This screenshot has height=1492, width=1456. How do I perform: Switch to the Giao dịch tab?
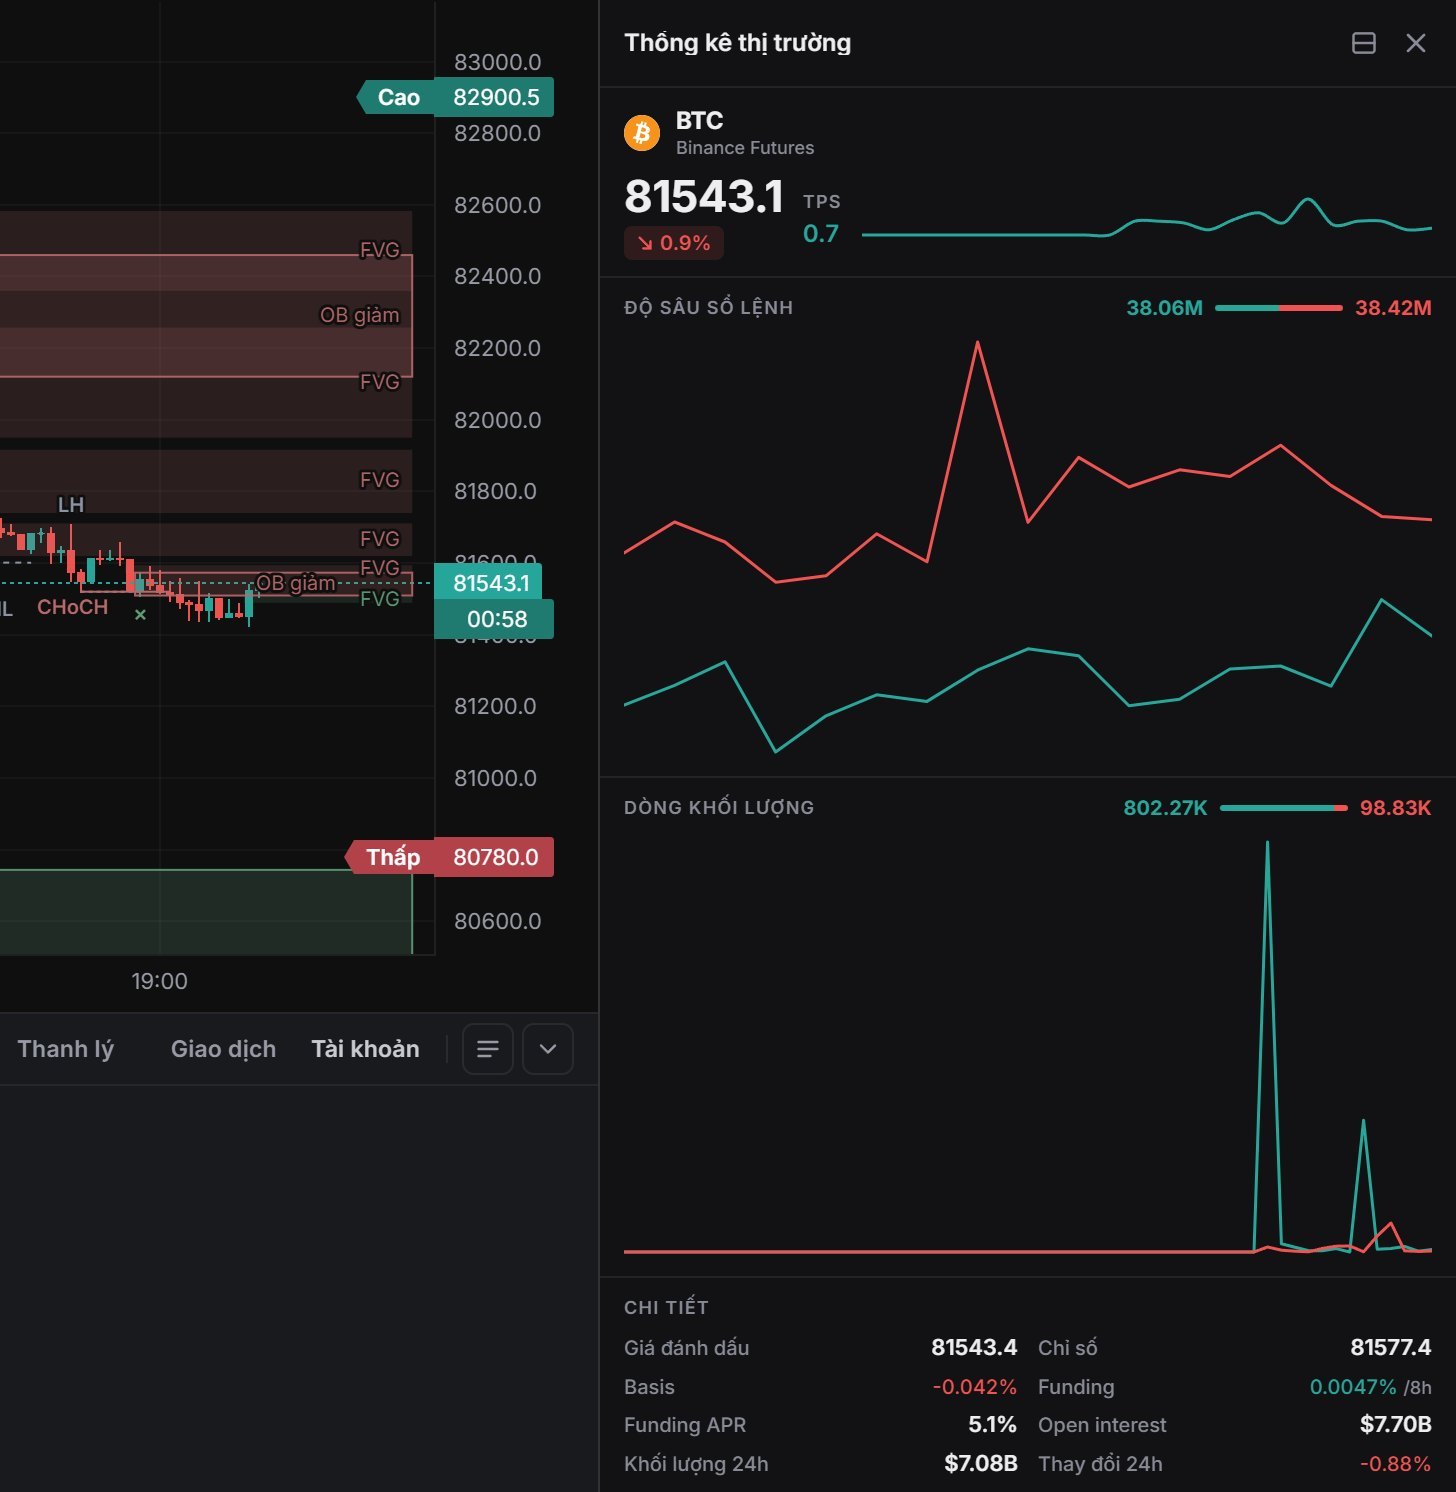(223, 1049)
